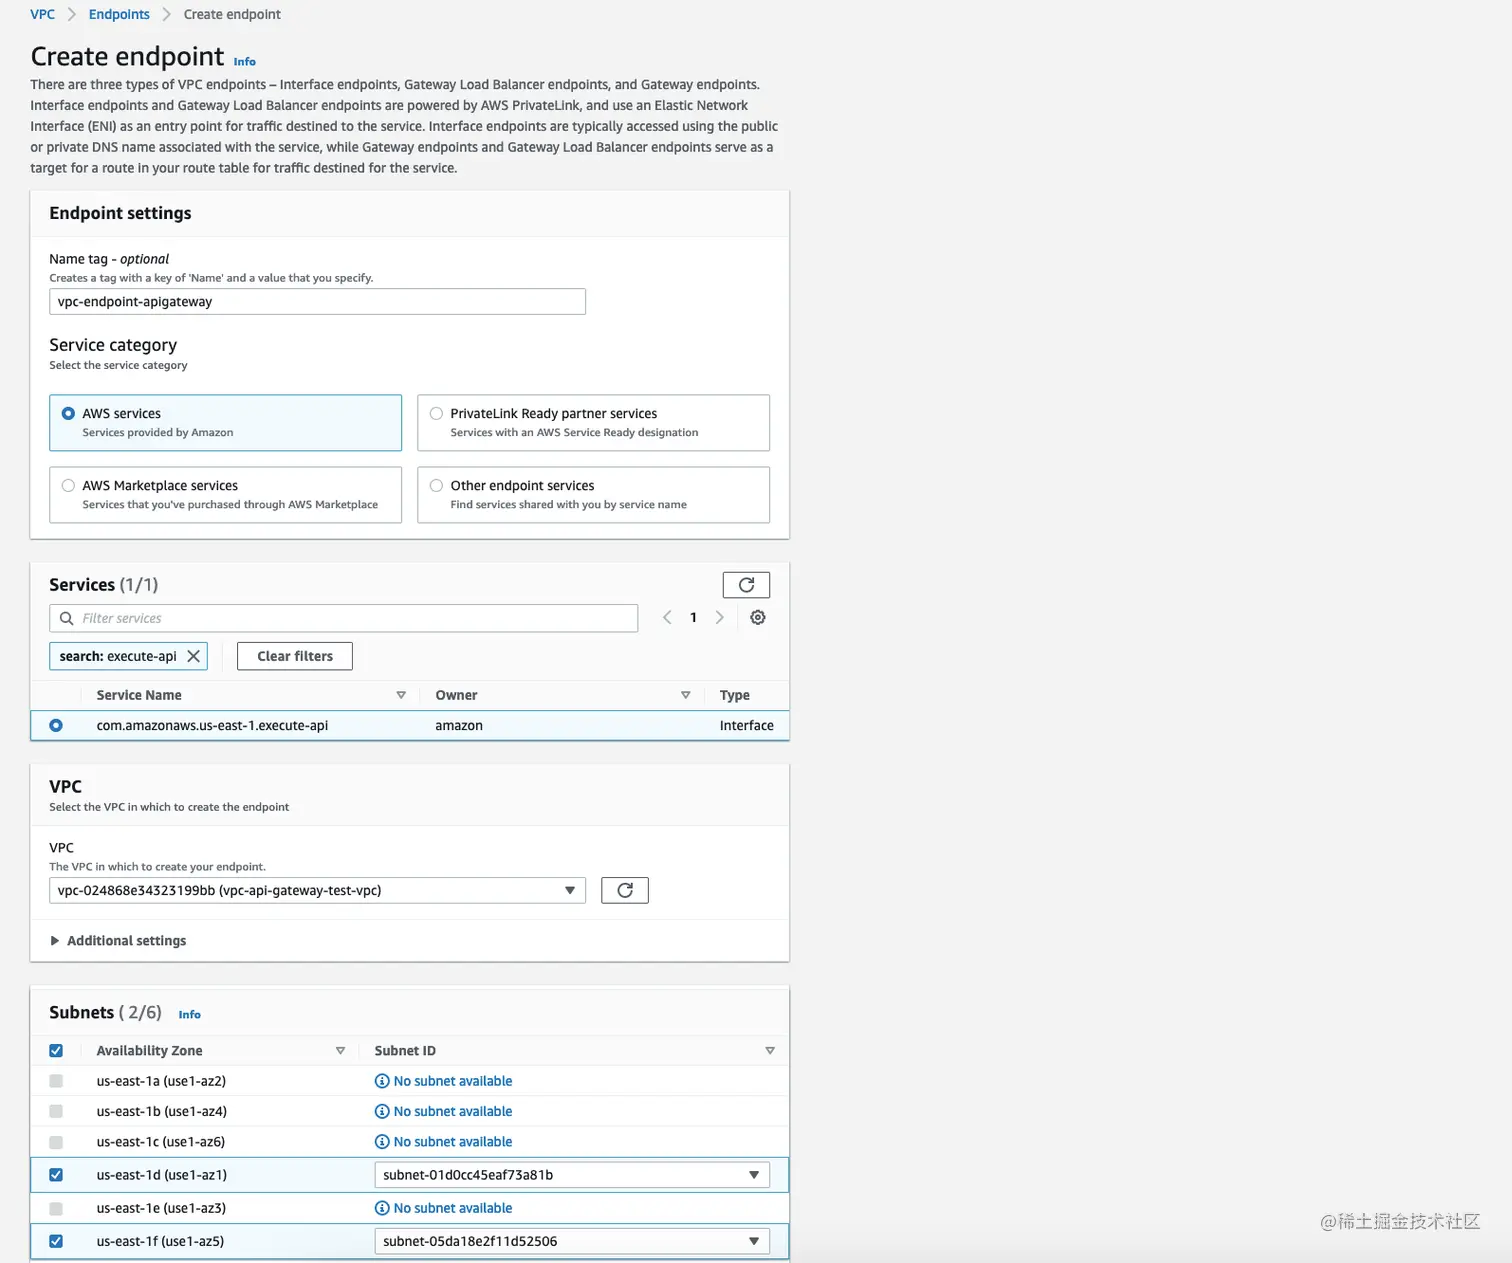Expand Additional settings section
Image resolution: width=1512 pixels, height=1263 pixels.
click(x=118, y=941)
